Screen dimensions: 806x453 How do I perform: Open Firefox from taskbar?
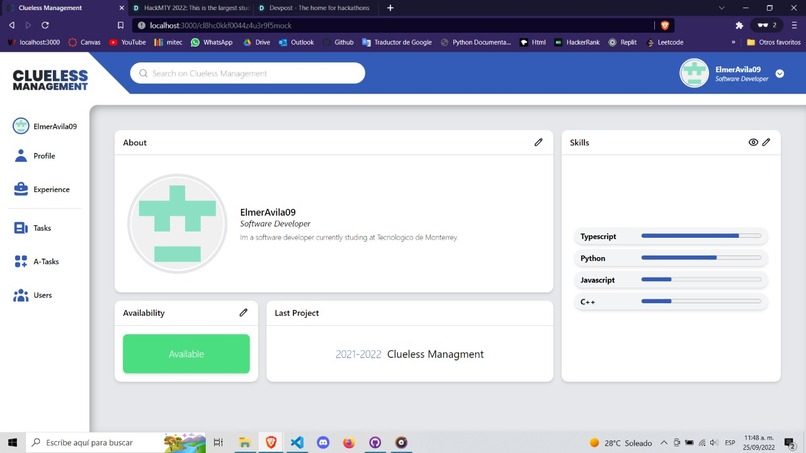click(349, 442)
